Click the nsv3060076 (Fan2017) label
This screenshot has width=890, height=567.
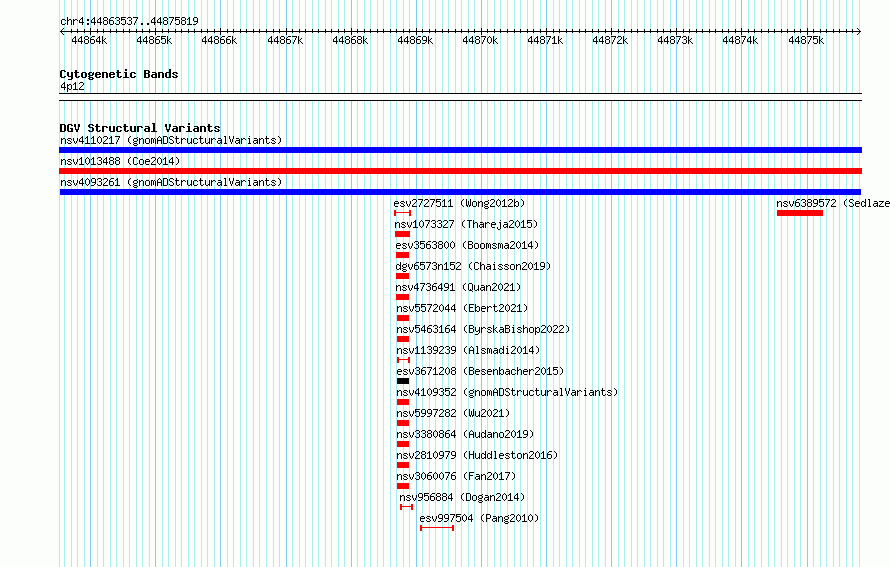[x=456, y=476]
